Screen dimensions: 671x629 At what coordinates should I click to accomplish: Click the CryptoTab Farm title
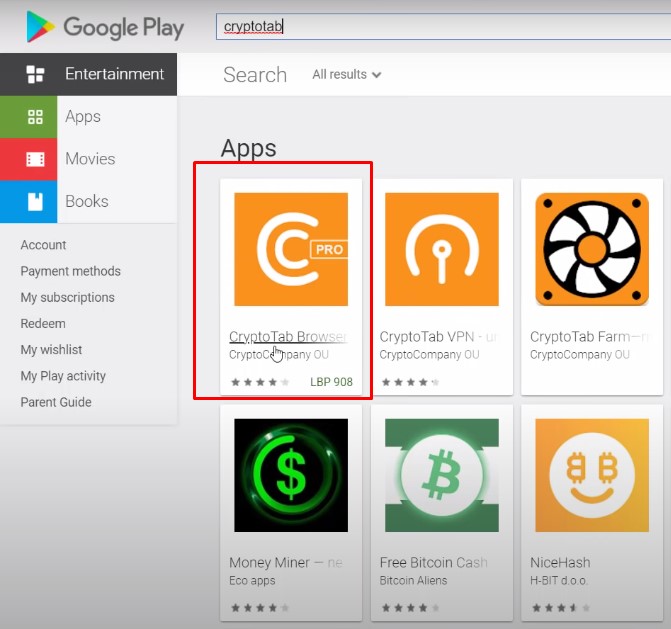[x=590, y=337]
